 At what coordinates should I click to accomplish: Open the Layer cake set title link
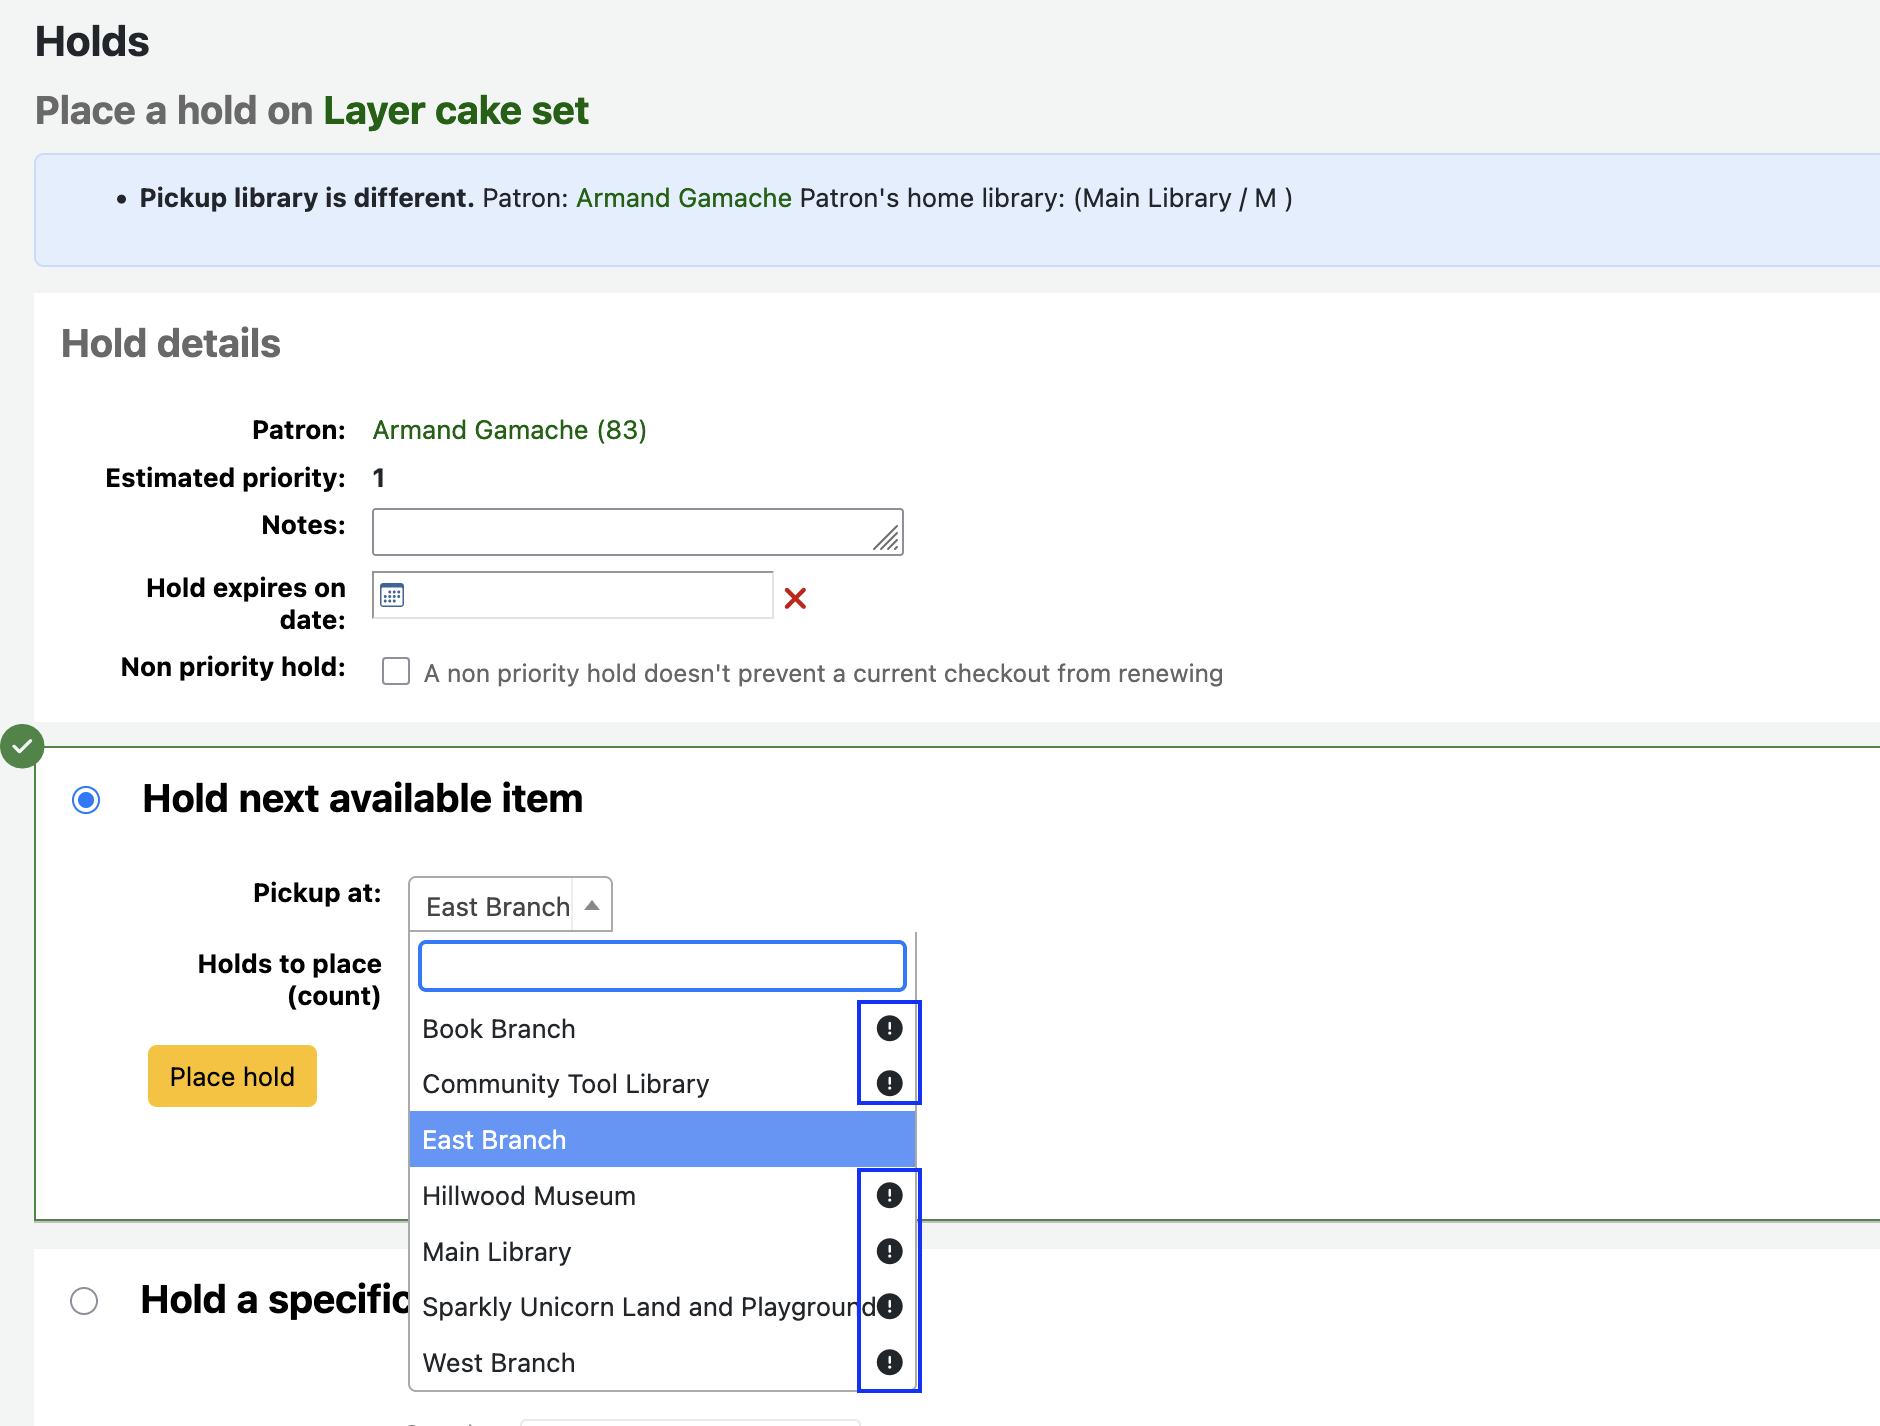455,111
